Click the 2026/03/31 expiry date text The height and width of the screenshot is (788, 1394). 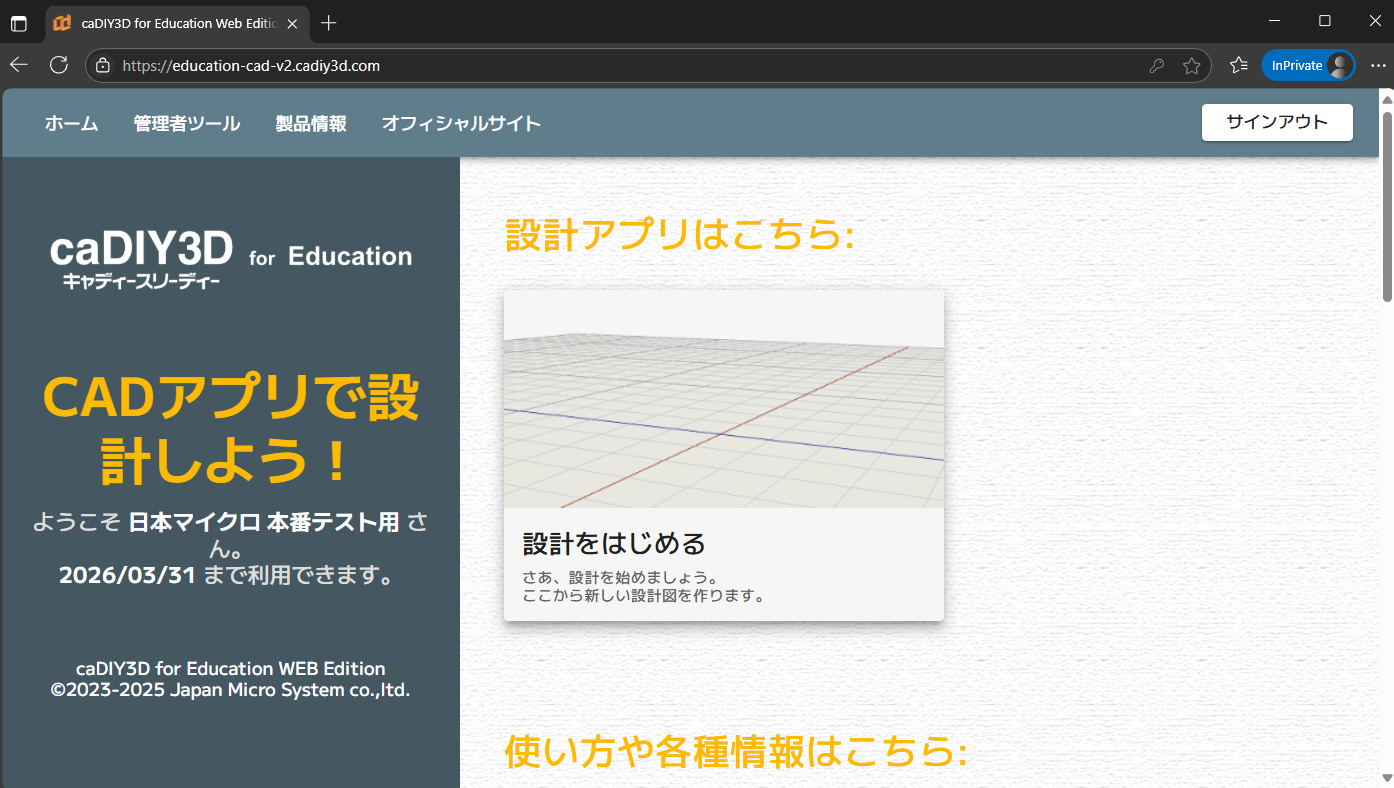tap(129, 575)
